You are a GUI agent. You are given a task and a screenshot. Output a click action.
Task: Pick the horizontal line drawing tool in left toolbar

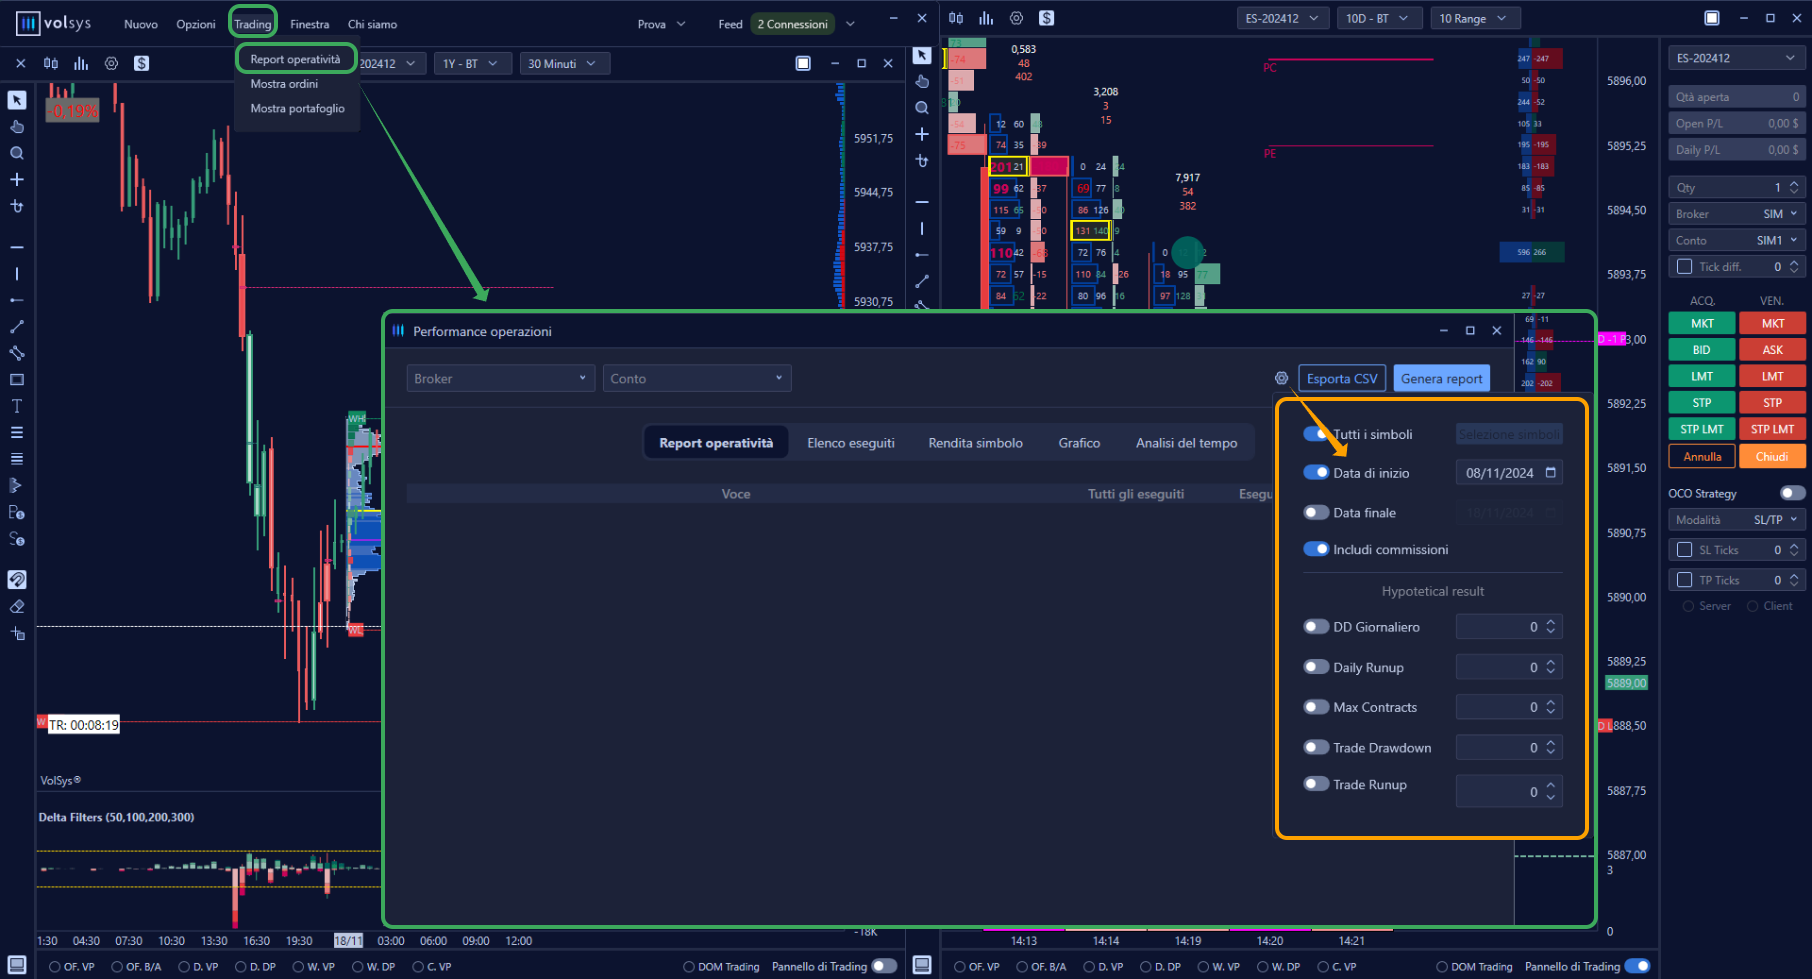[17, 246]
